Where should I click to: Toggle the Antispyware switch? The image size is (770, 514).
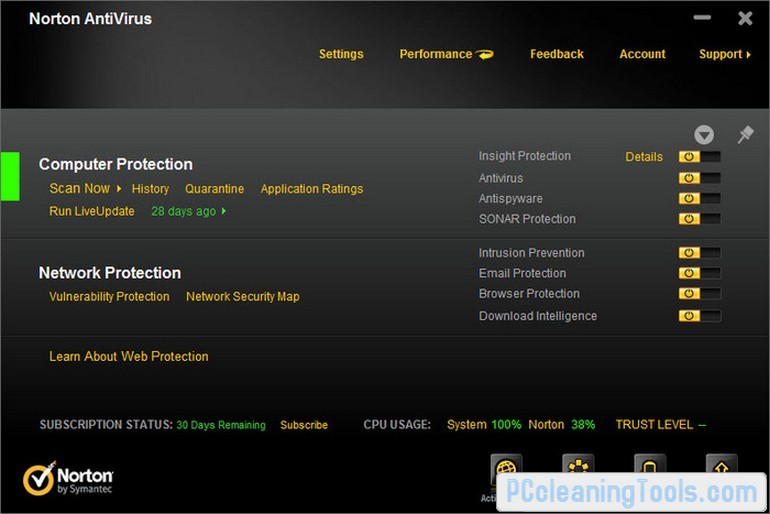click(700, 198)
